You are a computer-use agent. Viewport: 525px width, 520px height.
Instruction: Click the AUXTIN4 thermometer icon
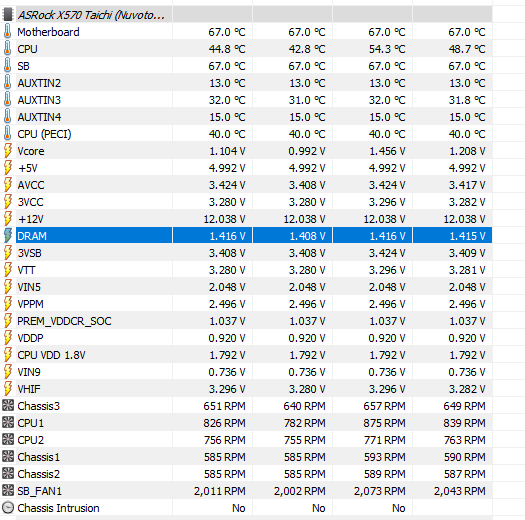(x=7, y=117)
